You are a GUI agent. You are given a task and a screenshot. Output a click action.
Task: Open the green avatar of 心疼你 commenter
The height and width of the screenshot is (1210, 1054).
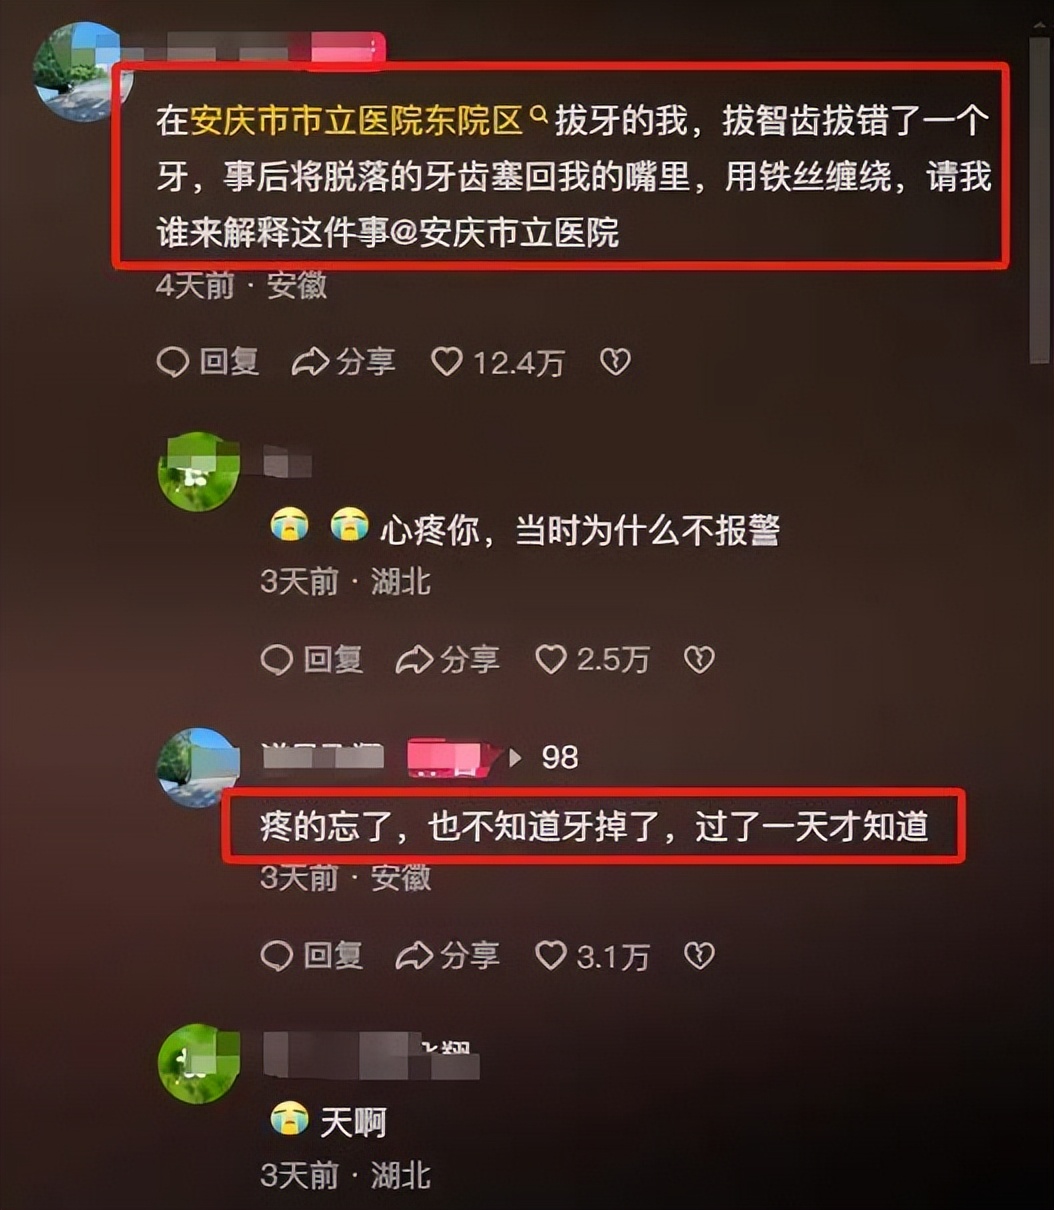click(199, 471)
